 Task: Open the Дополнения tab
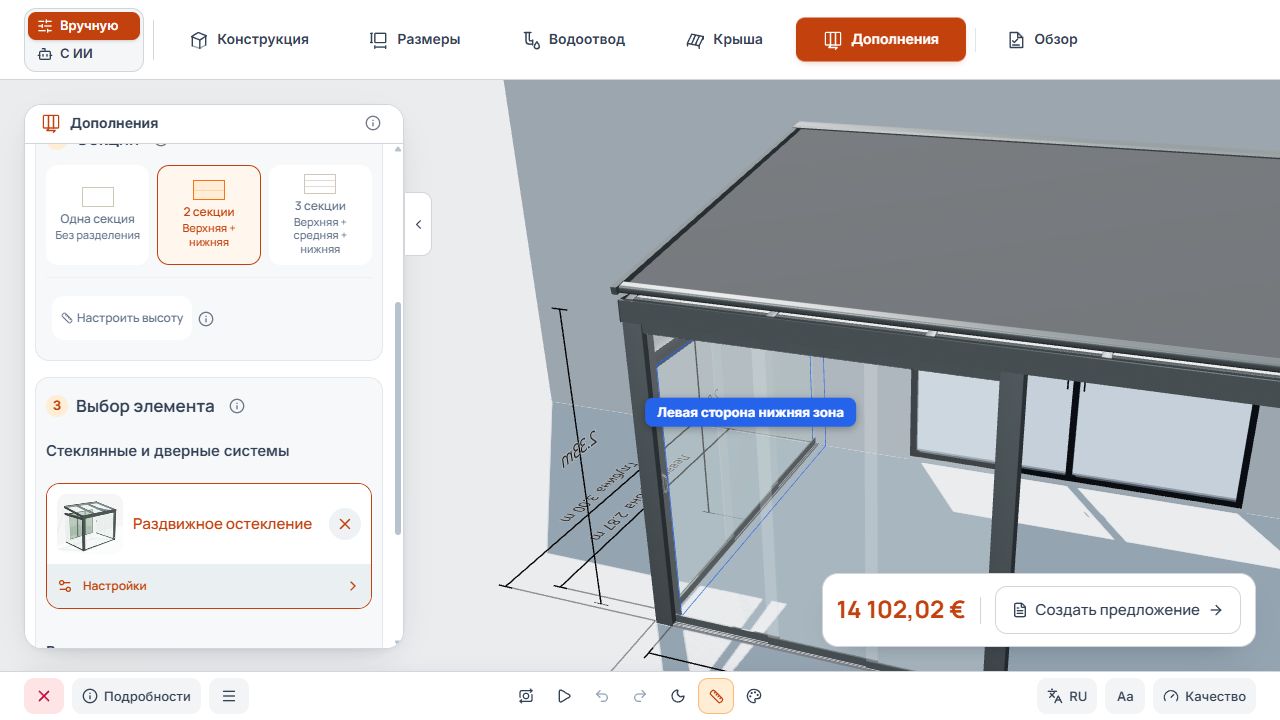click(881, 40)
